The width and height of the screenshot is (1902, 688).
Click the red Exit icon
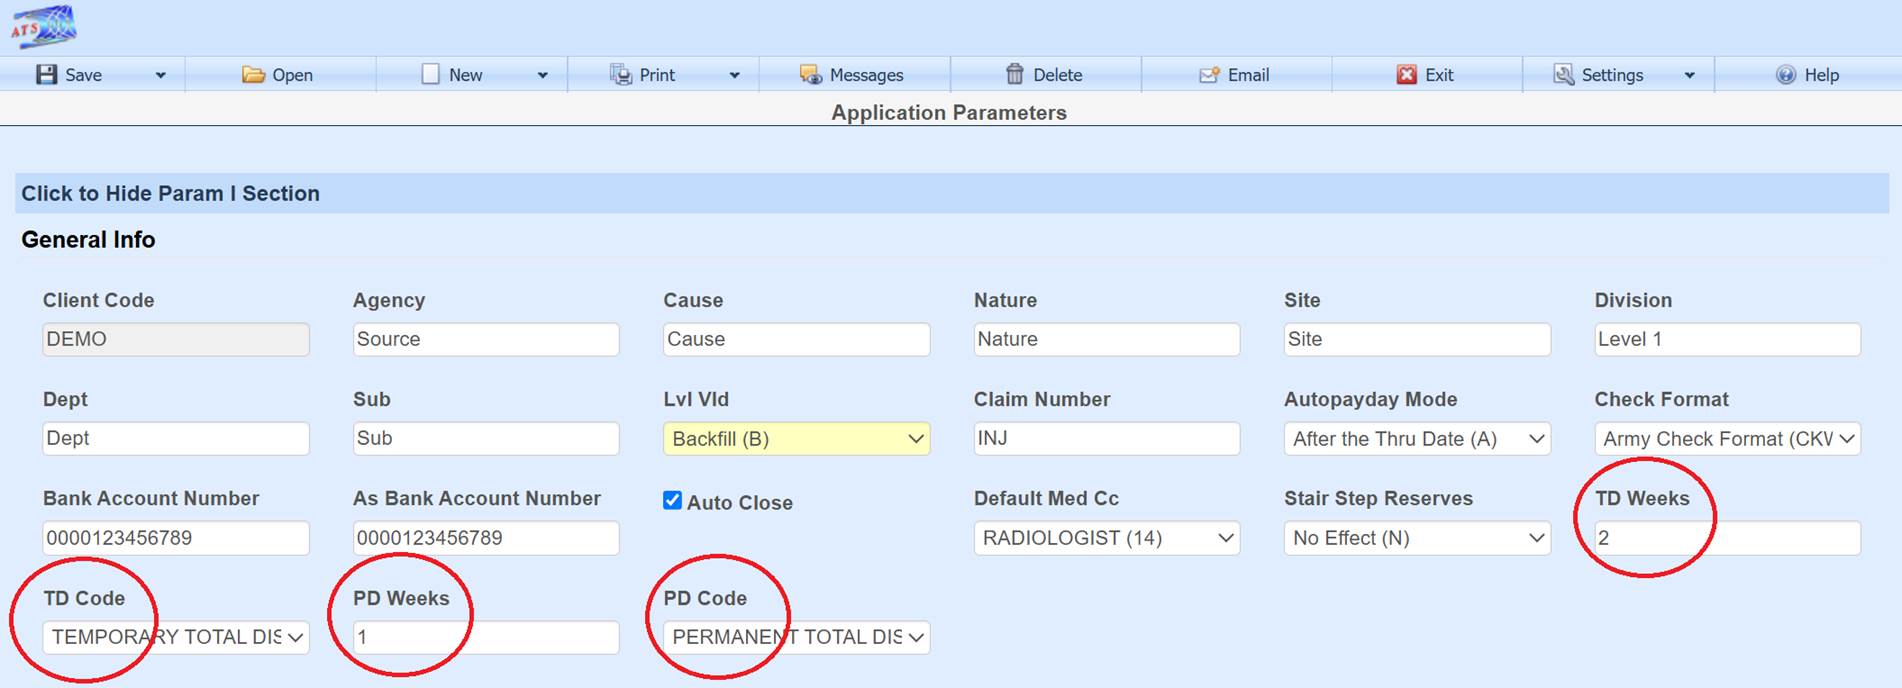1406,75
